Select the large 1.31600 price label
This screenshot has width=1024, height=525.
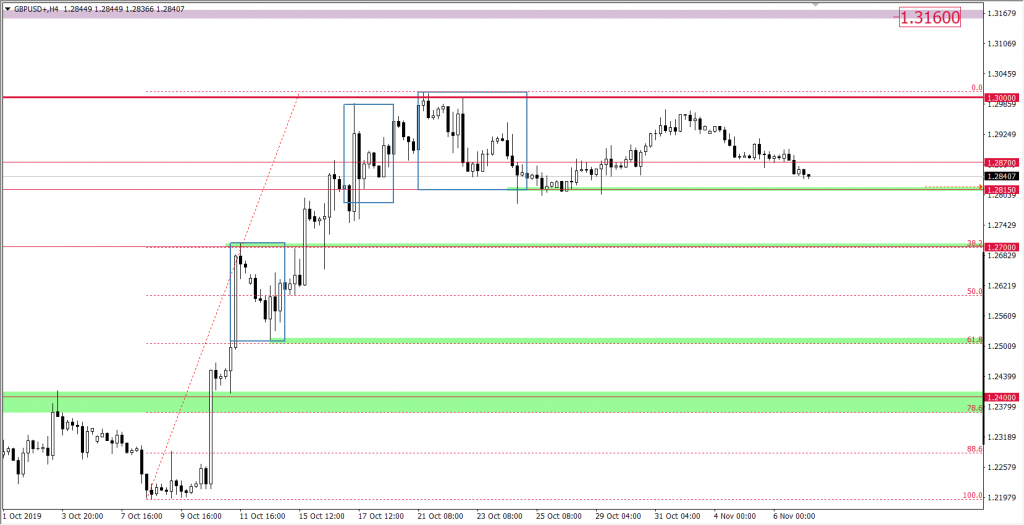coord(930,18)
